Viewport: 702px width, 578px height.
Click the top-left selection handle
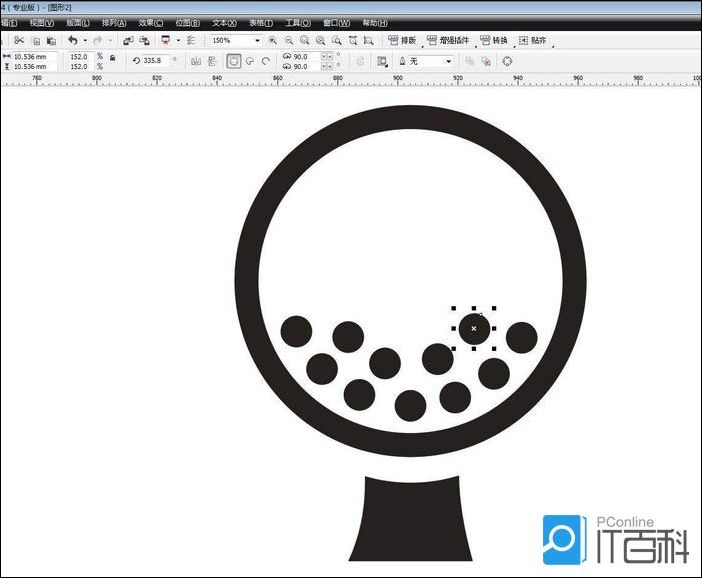(x=454, y=308)
